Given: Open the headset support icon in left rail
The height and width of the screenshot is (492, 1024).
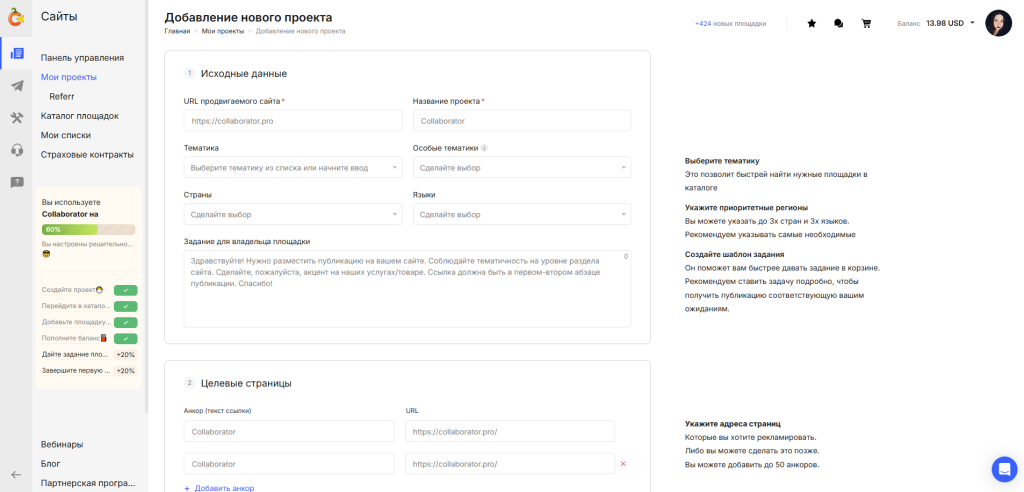Looking at the screenshot, I should tap(17, 150).
